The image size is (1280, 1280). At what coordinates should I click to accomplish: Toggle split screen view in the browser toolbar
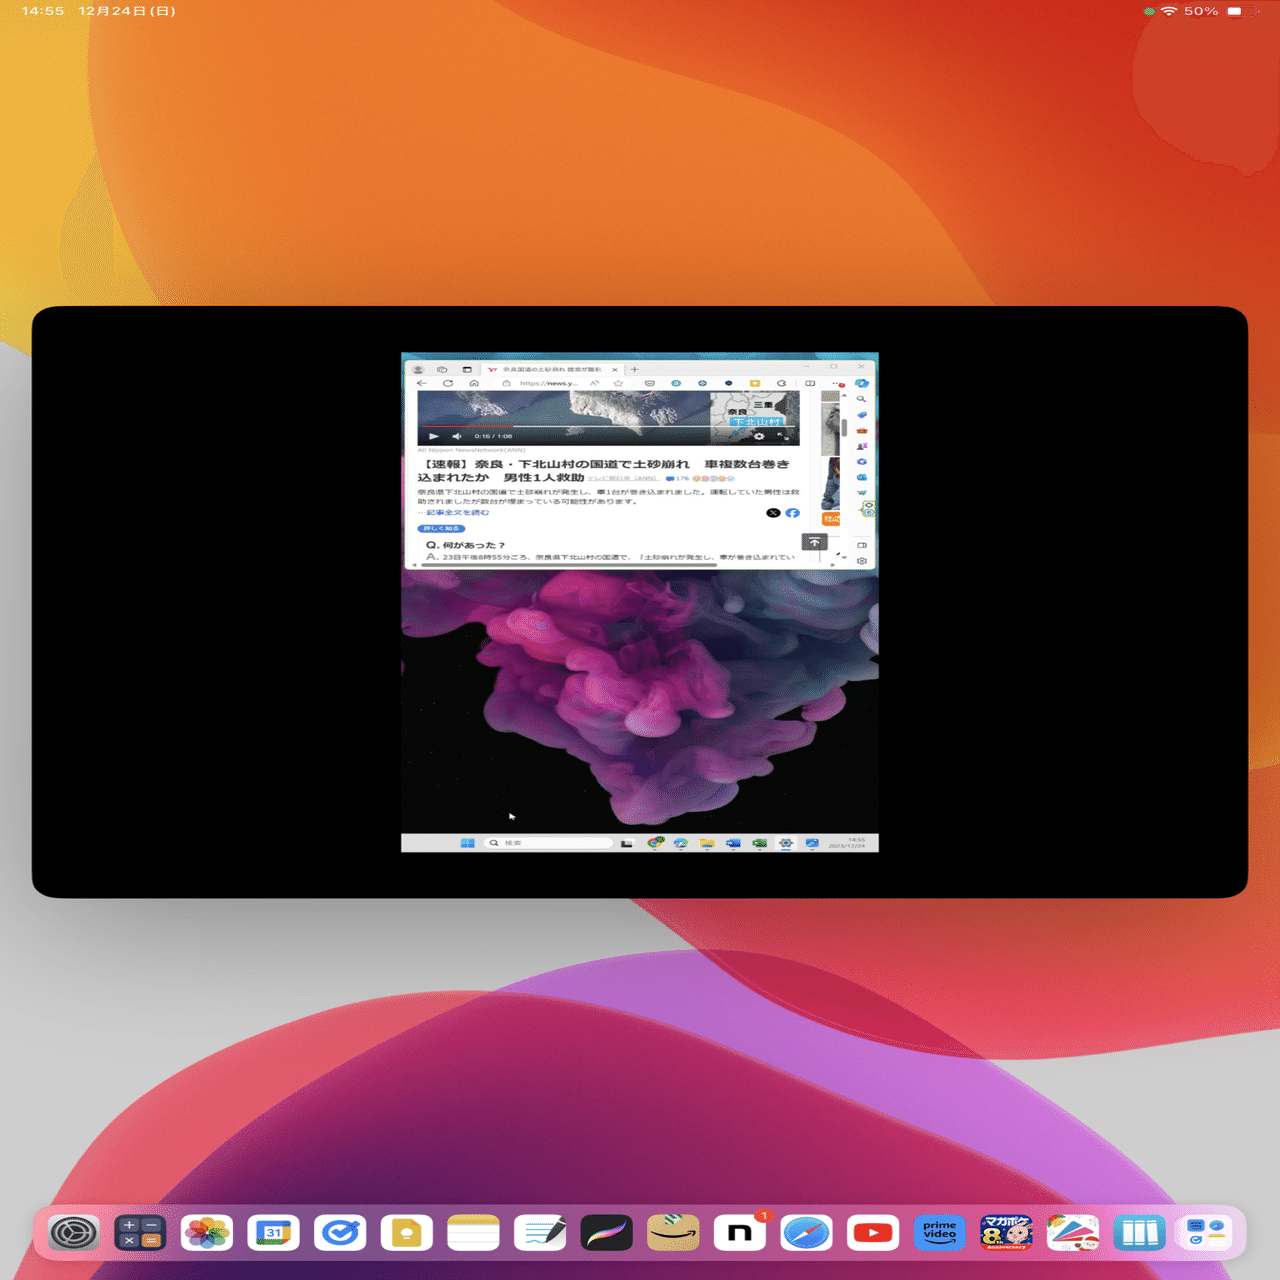809,382
